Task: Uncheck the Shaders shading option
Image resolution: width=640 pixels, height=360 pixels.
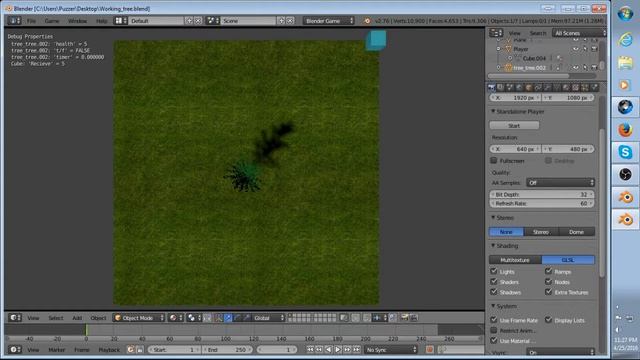Action: (x=494, y=281)
